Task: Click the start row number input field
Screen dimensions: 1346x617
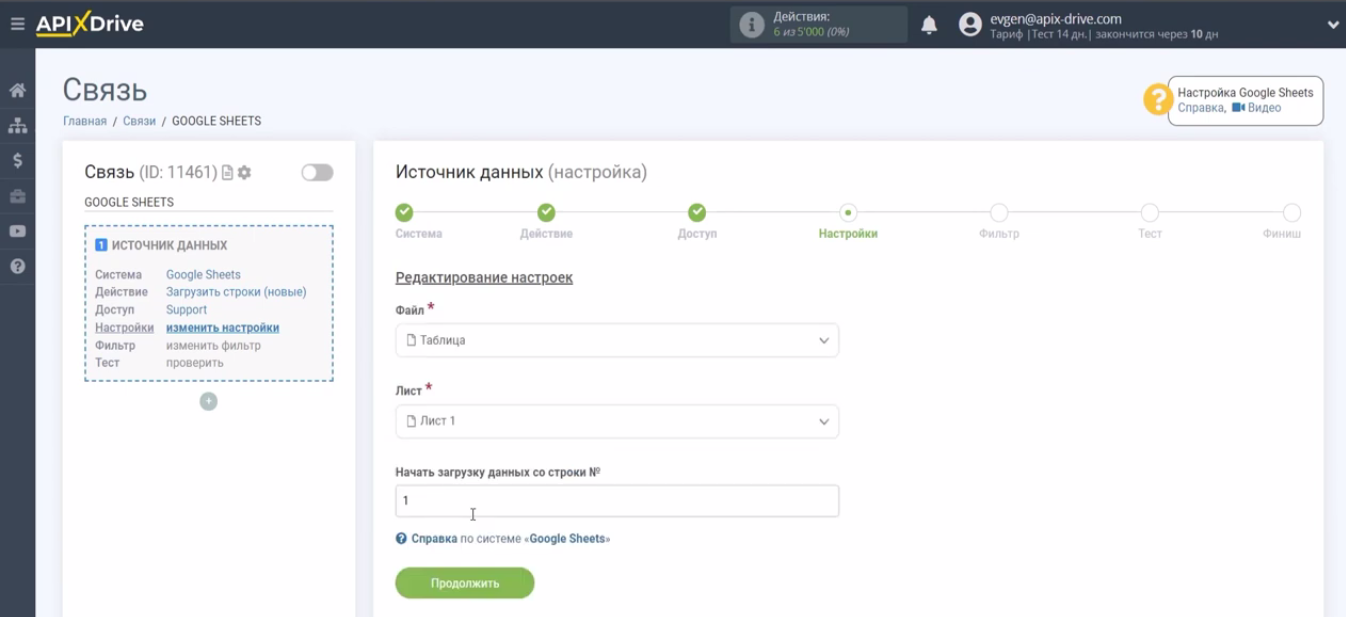Action: tap(617, 500)
